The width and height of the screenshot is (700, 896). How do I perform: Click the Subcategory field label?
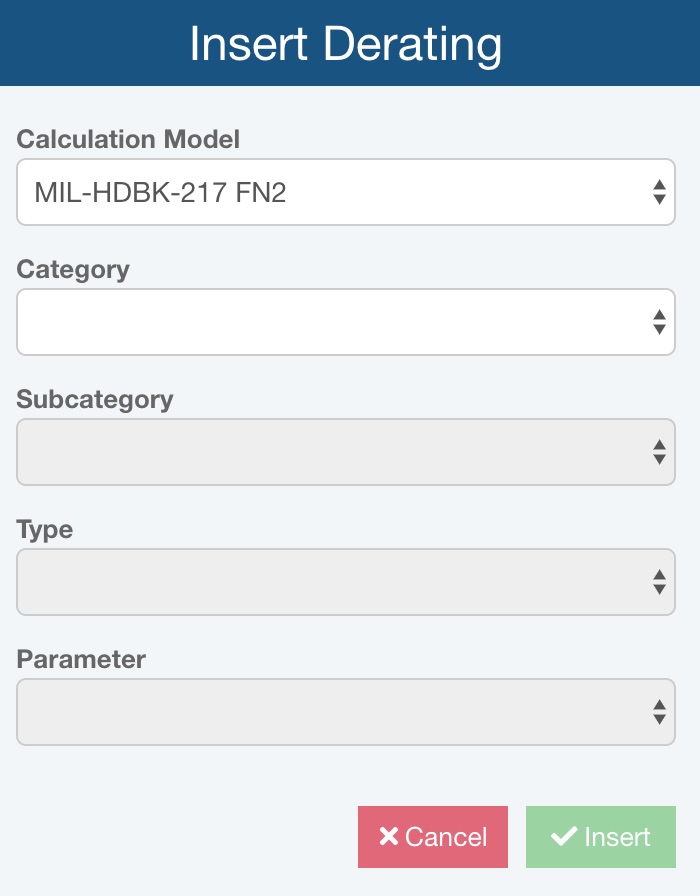pos(95,399)
